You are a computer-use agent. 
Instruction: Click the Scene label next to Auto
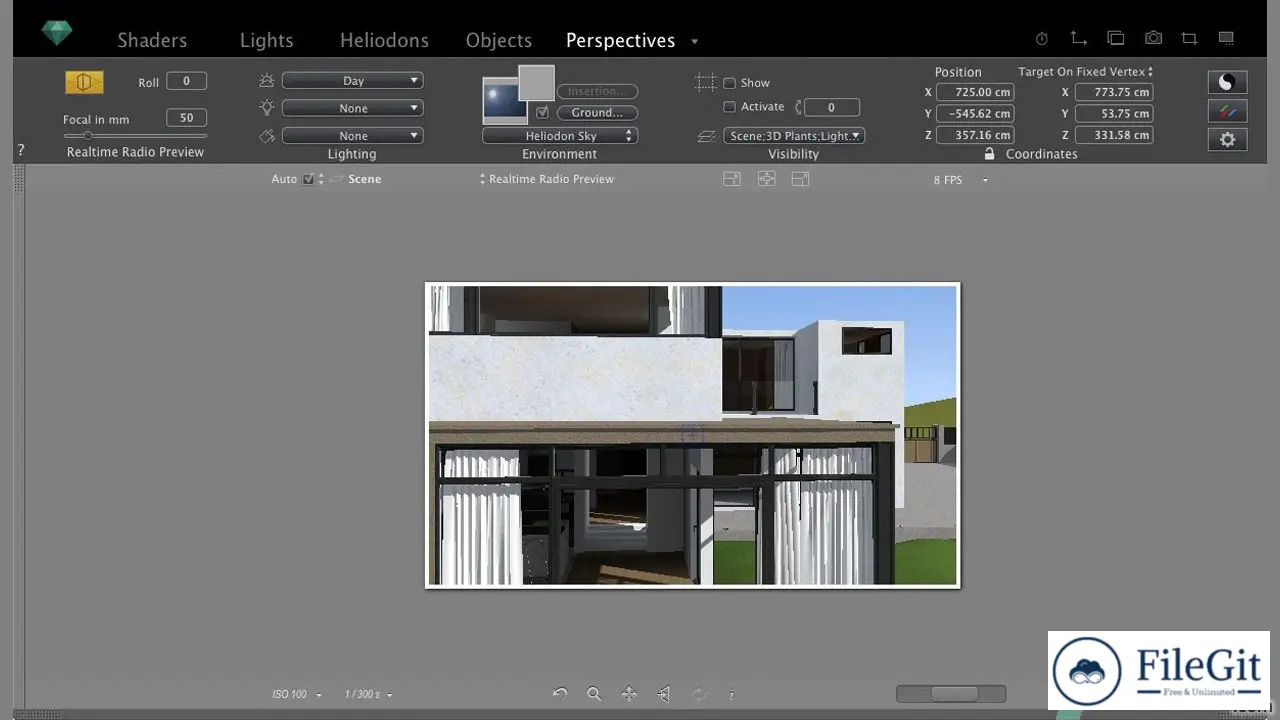[364, 179]
